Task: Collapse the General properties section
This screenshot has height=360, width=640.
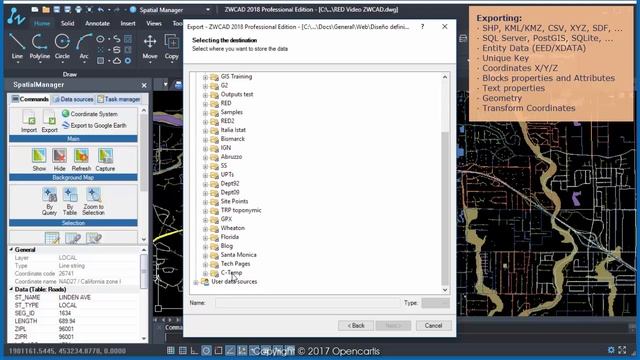Action: [x=11, y=249]
